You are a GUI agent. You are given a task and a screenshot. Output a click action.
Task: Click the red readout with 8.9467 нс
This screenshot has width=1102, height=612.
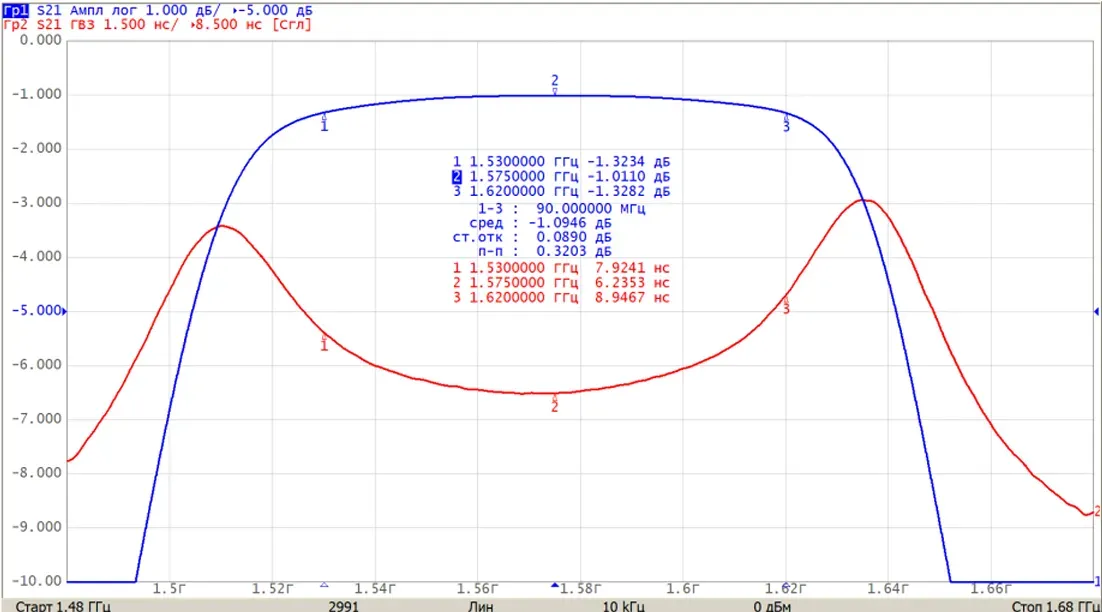(561, 298)
